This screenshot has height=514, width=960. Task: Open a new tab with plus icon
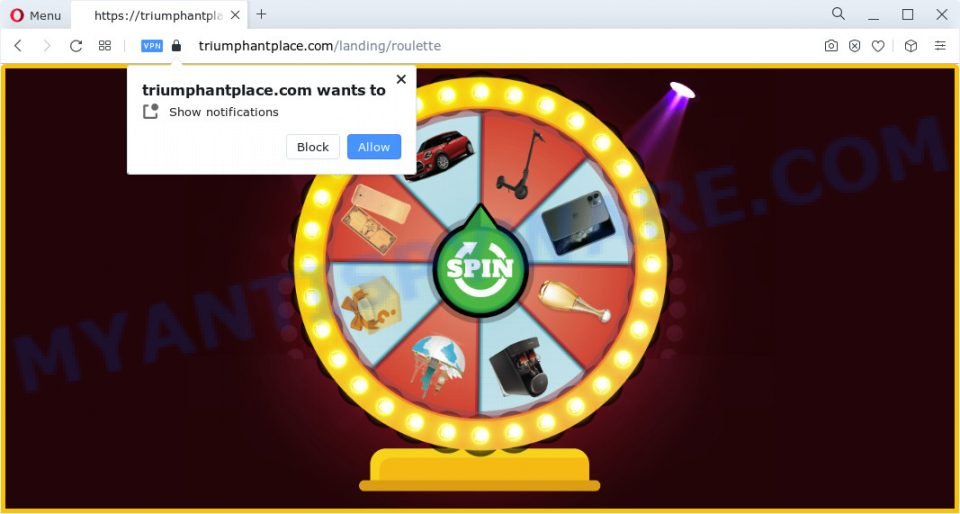261,14
